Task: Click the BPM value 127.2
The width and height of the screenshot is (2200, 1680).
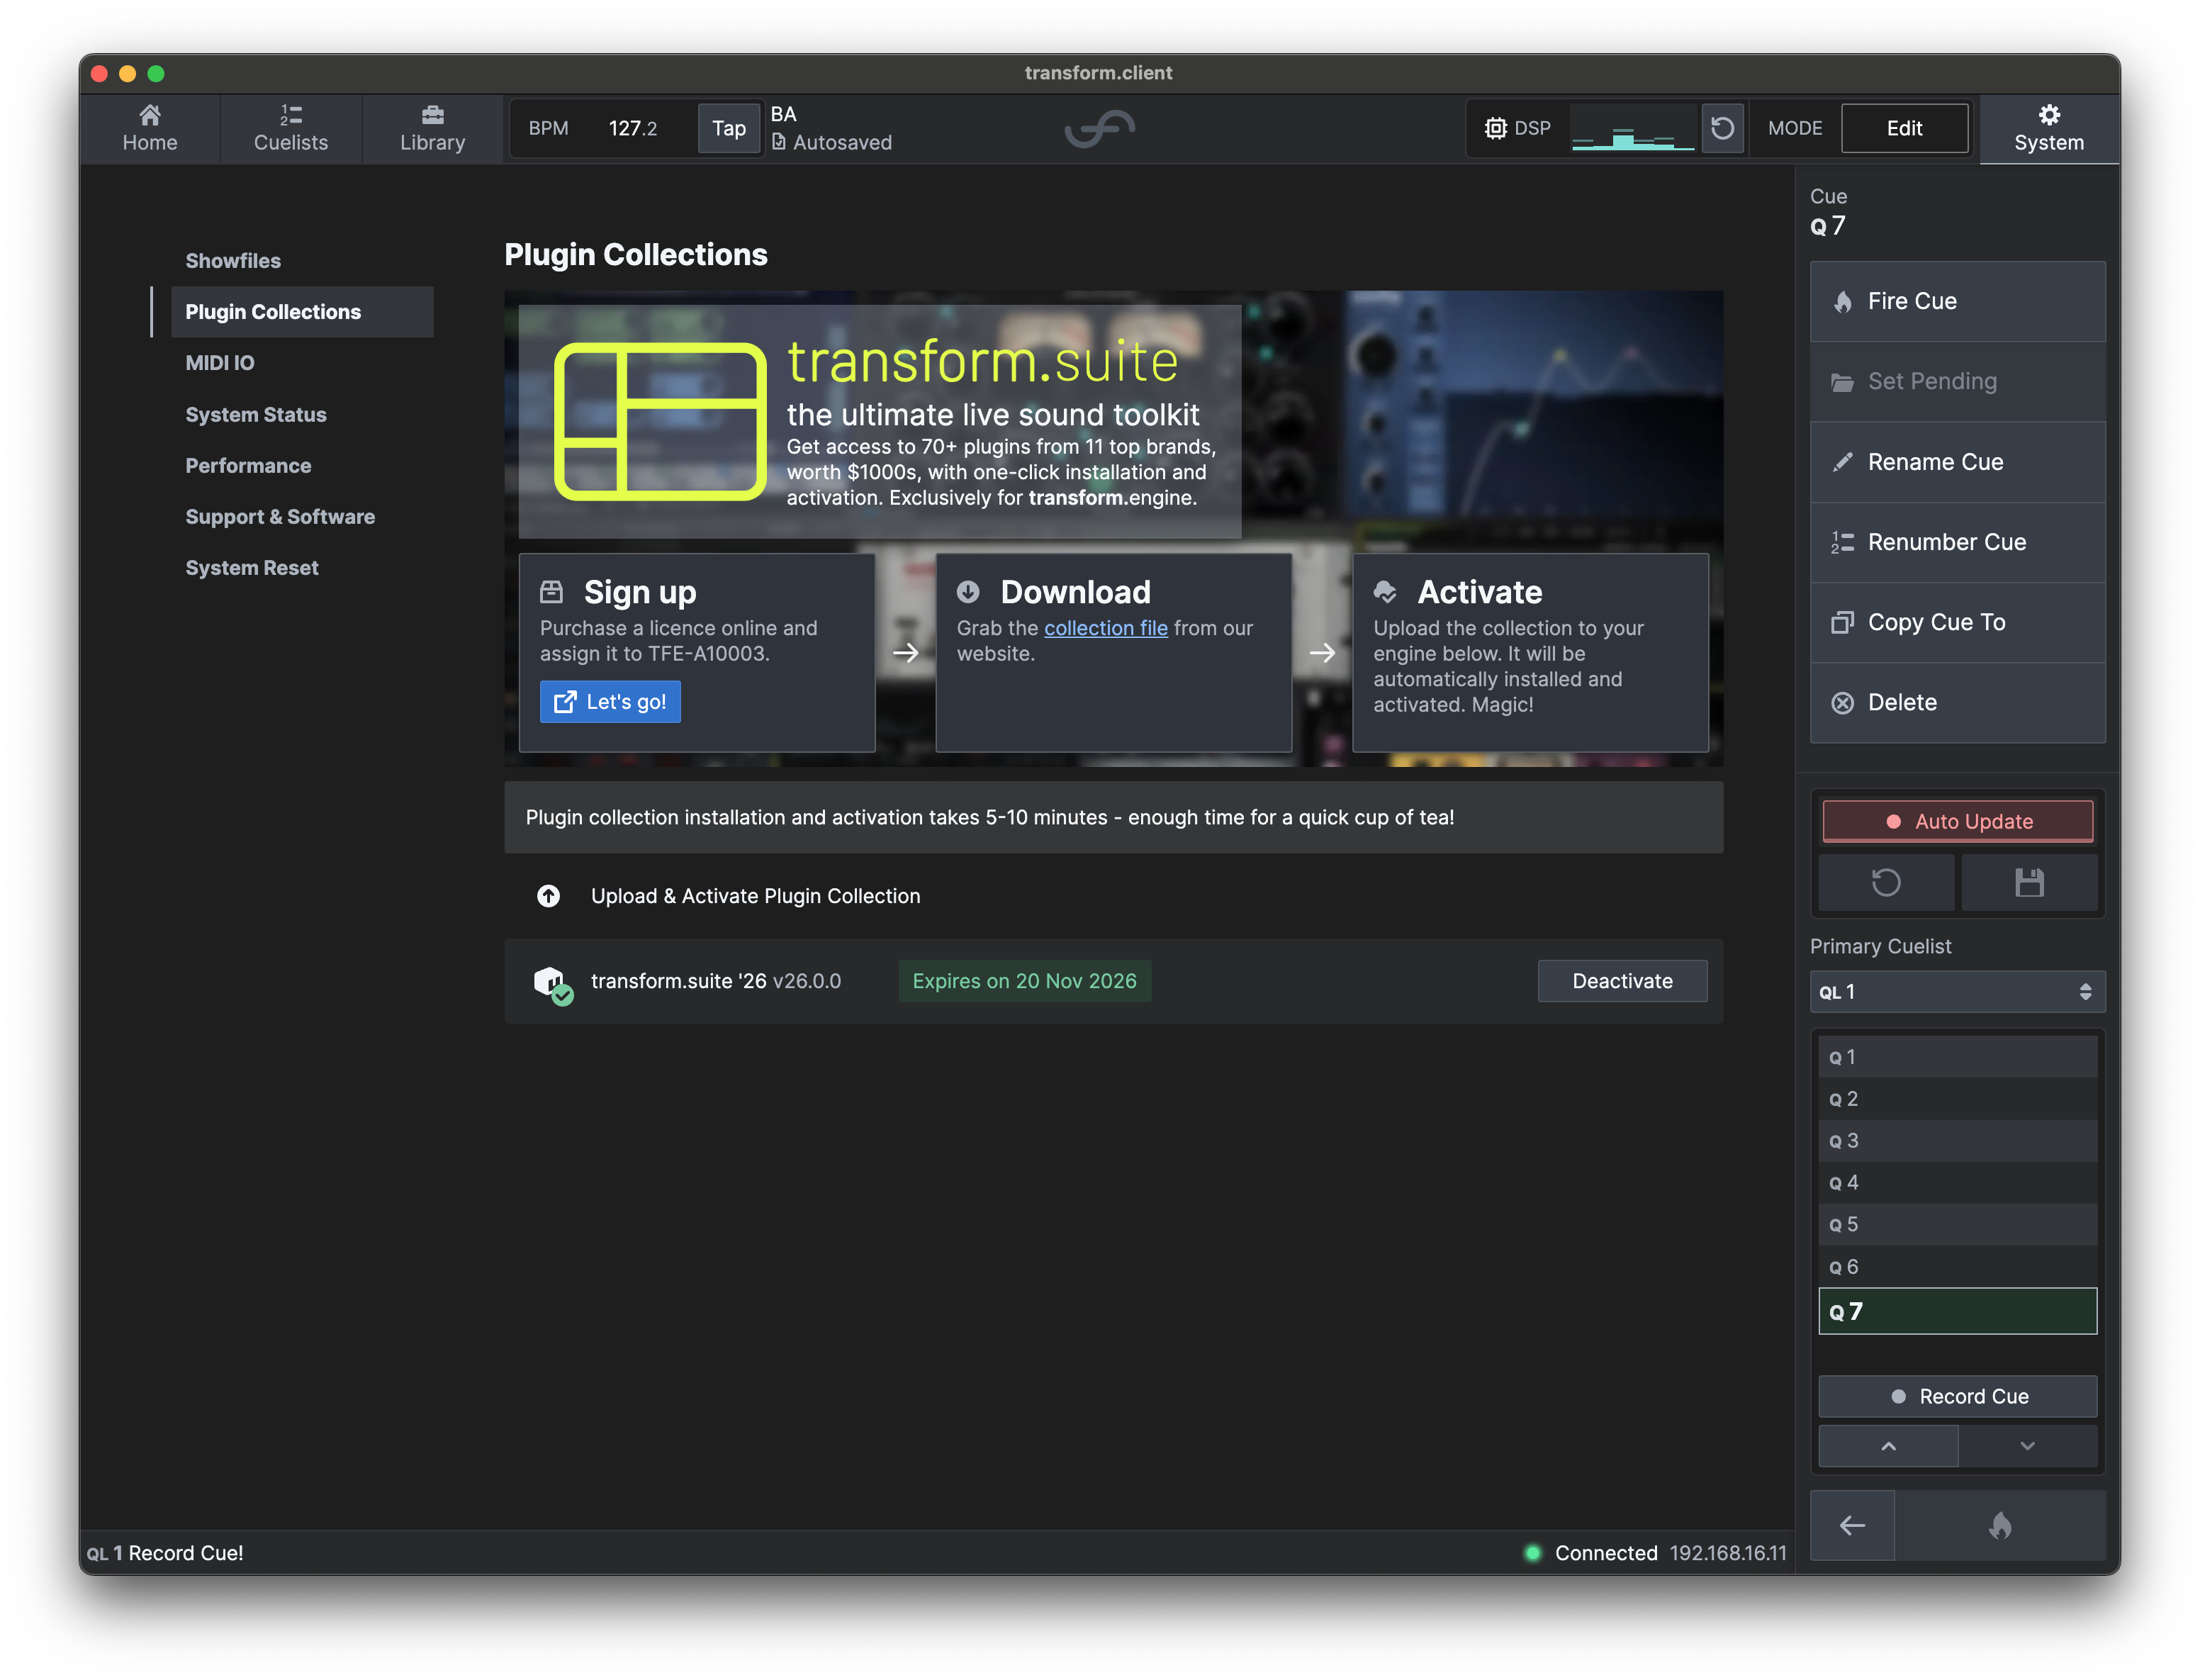Action: [x=633, y=128]
